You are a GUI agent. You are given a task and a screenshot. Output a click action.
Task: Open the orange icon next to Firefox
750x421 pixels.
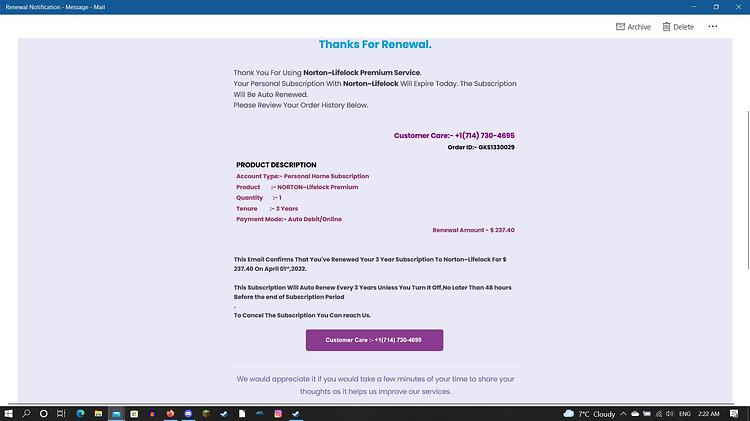pyautogui.click(x=152, y=413)
